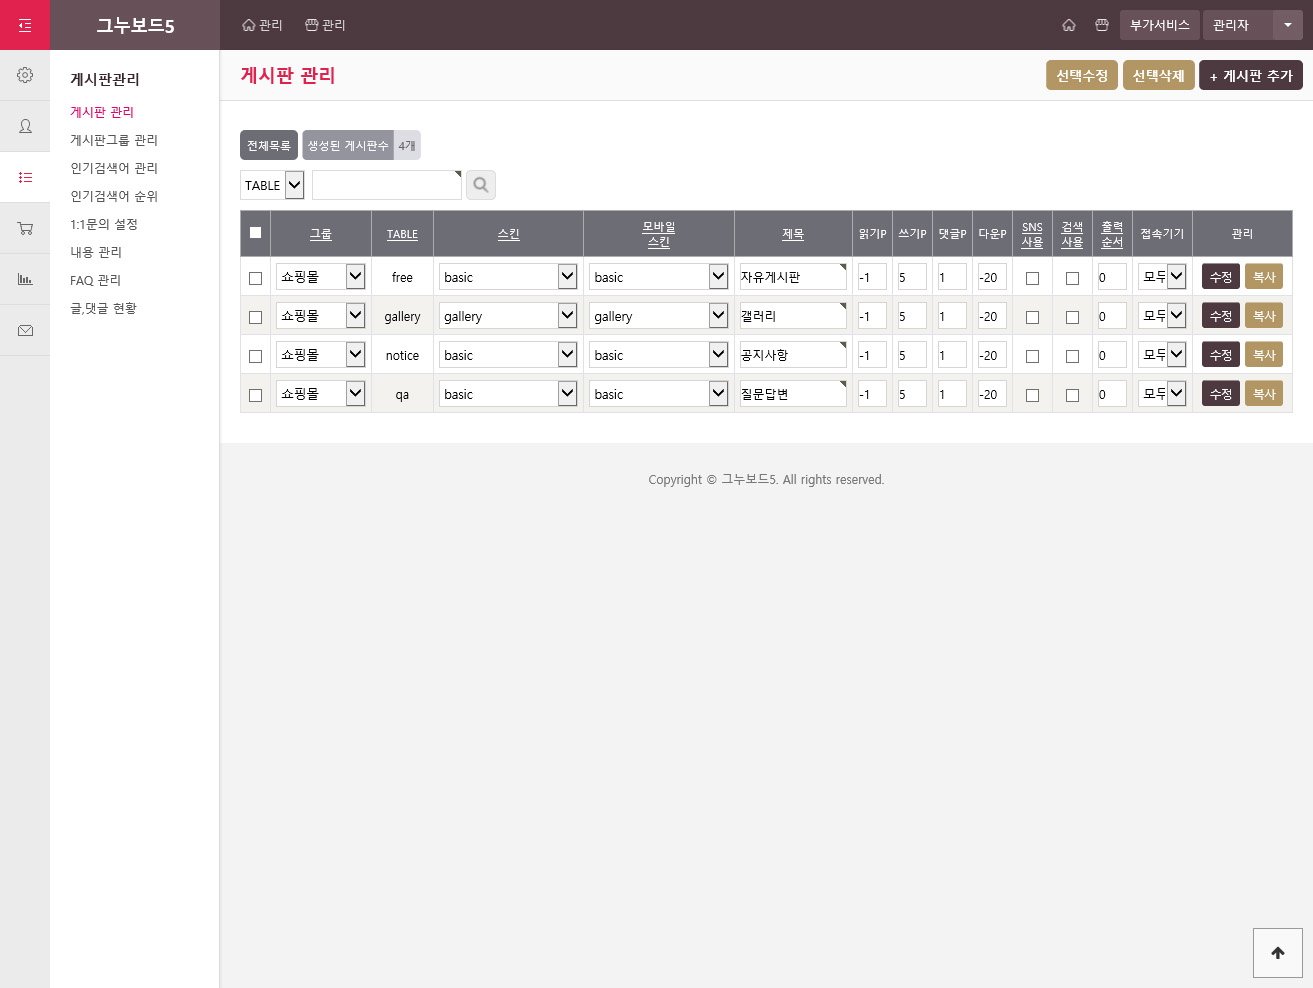This screenshot has height=988, width=1313.
Task: Check the select-all checkbox in the table header
Action: 255,233
